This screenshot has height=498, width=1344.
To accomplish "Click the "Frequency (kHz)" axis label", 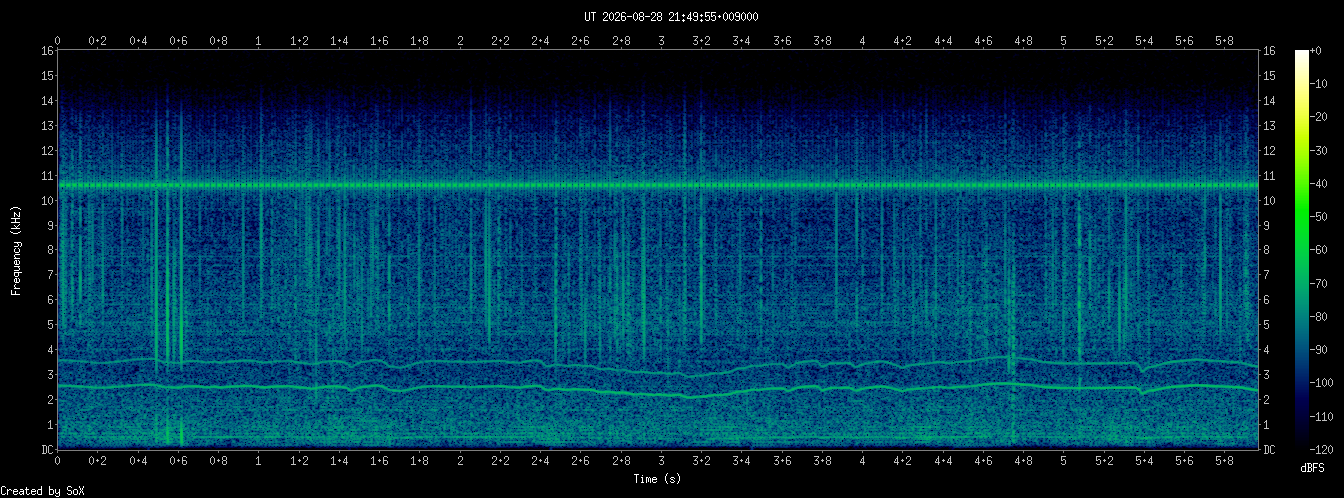I will coord(16,250).
